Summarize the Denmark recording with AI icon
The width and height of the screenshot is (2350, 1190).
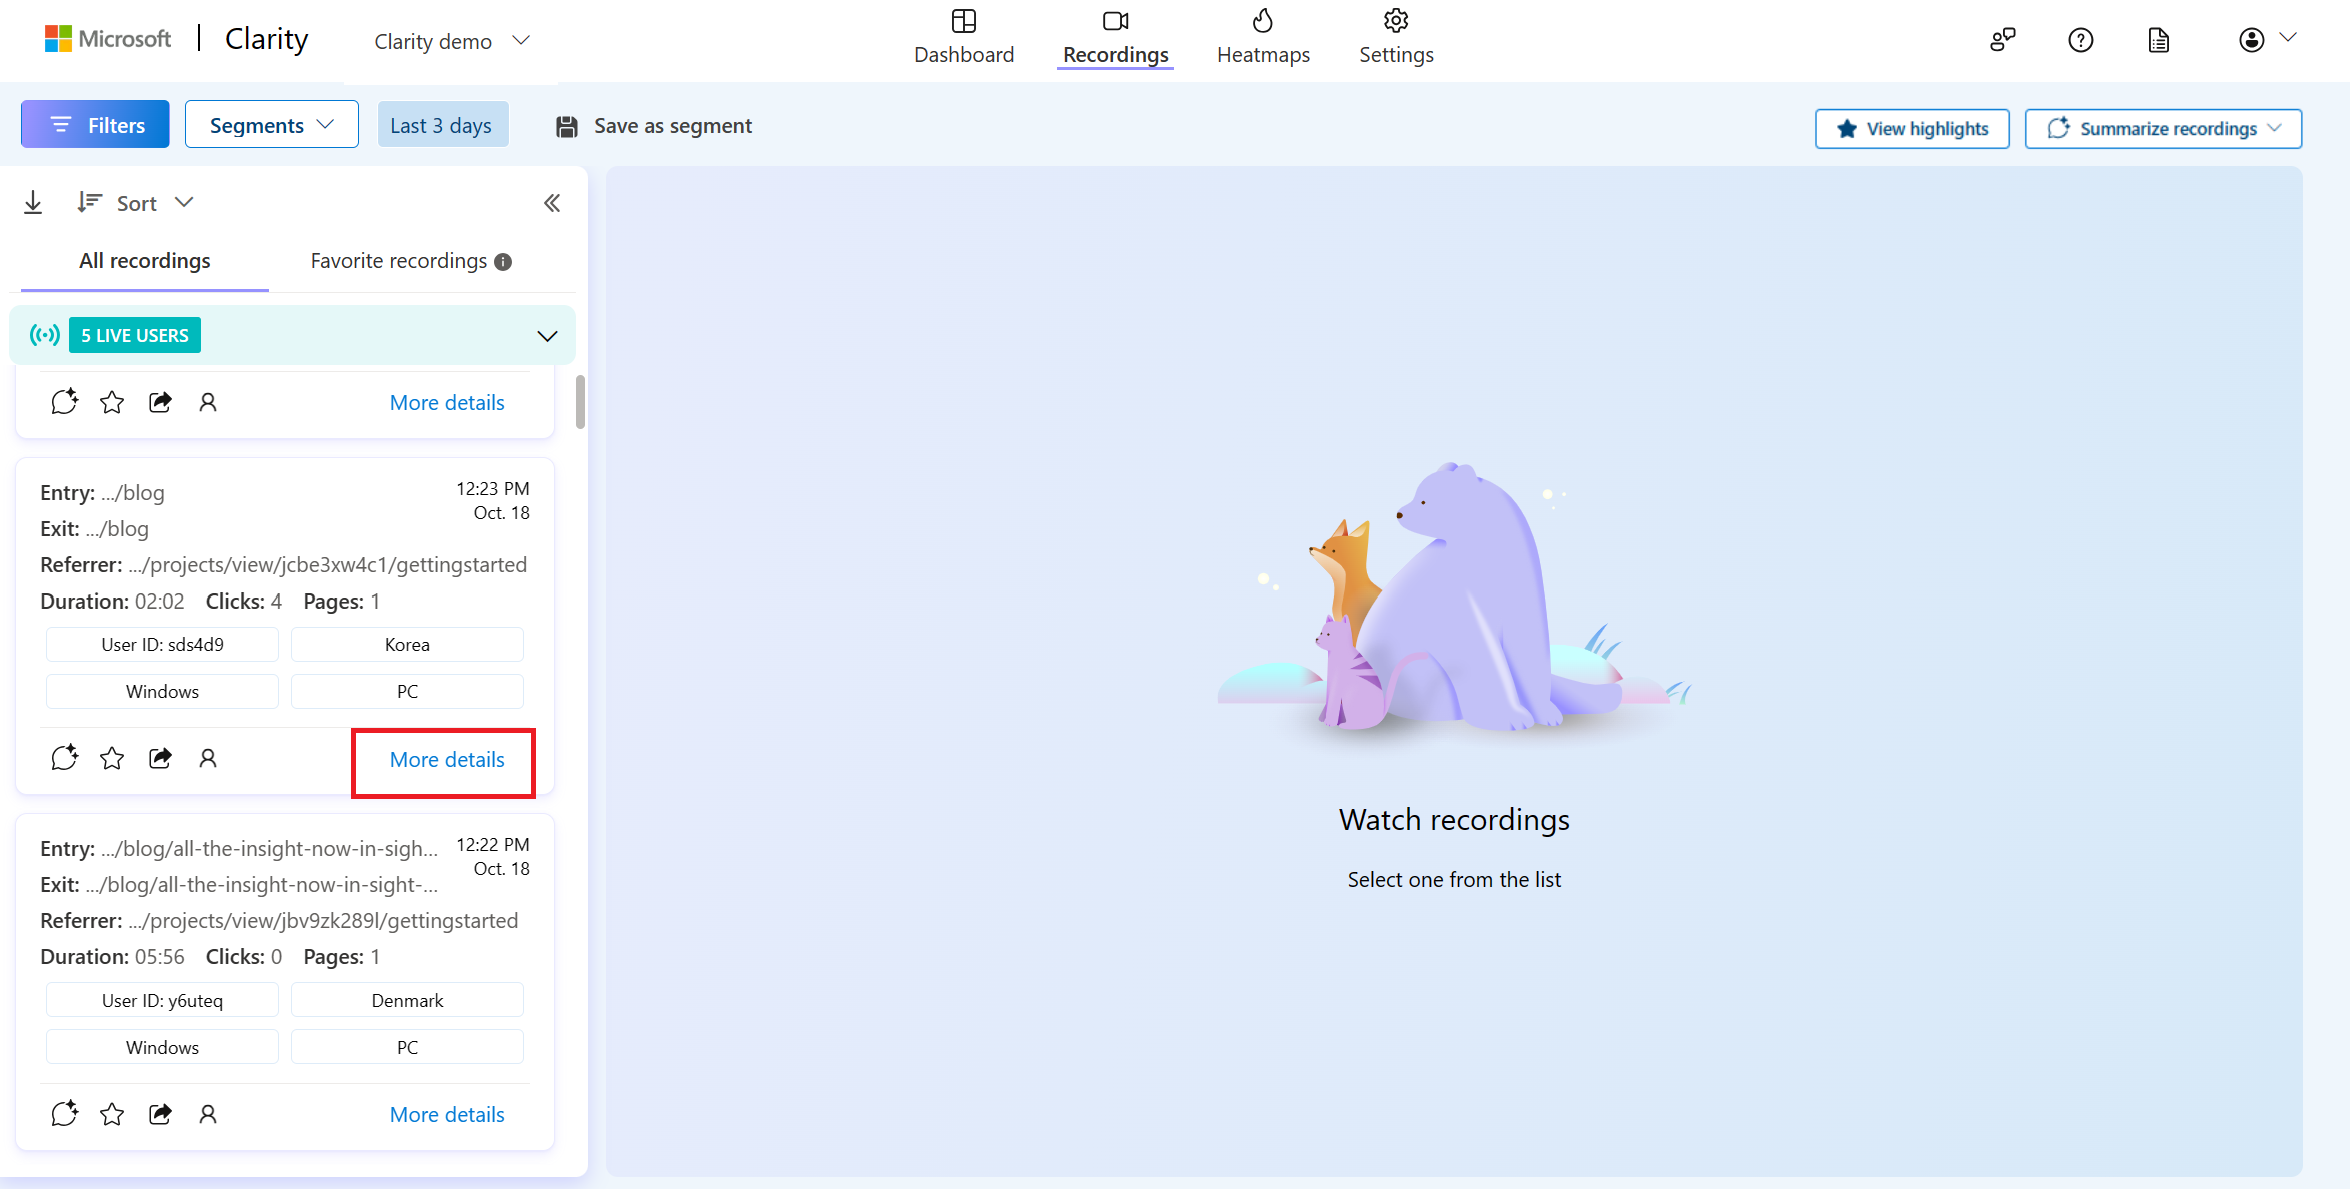point(64,1114)
